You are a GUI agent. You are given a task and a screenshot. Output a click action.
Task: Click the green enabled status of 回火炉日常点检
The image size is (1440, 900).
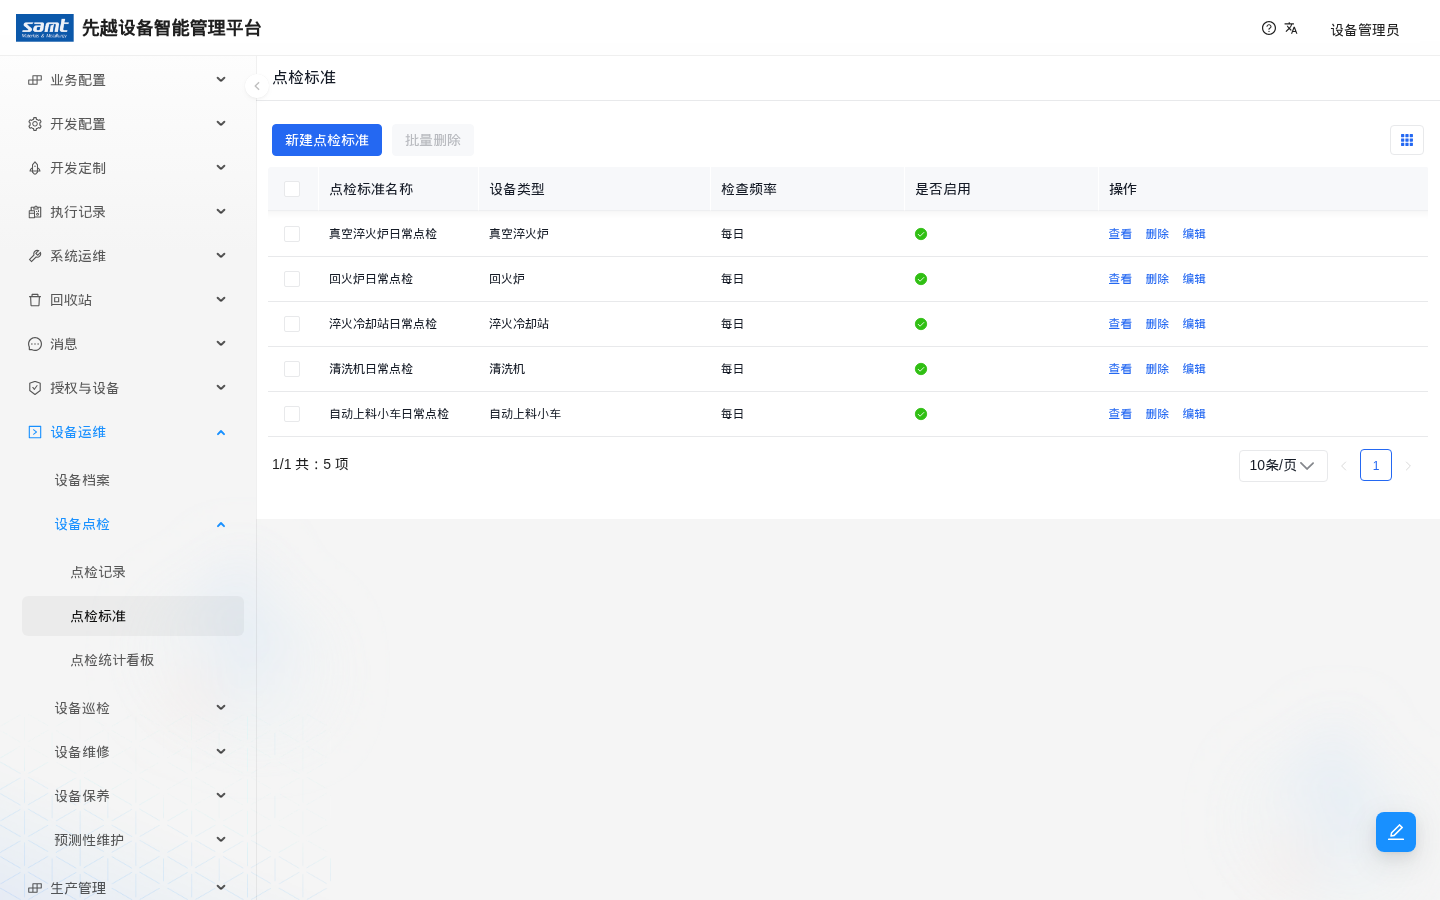[x=921, y=279]
